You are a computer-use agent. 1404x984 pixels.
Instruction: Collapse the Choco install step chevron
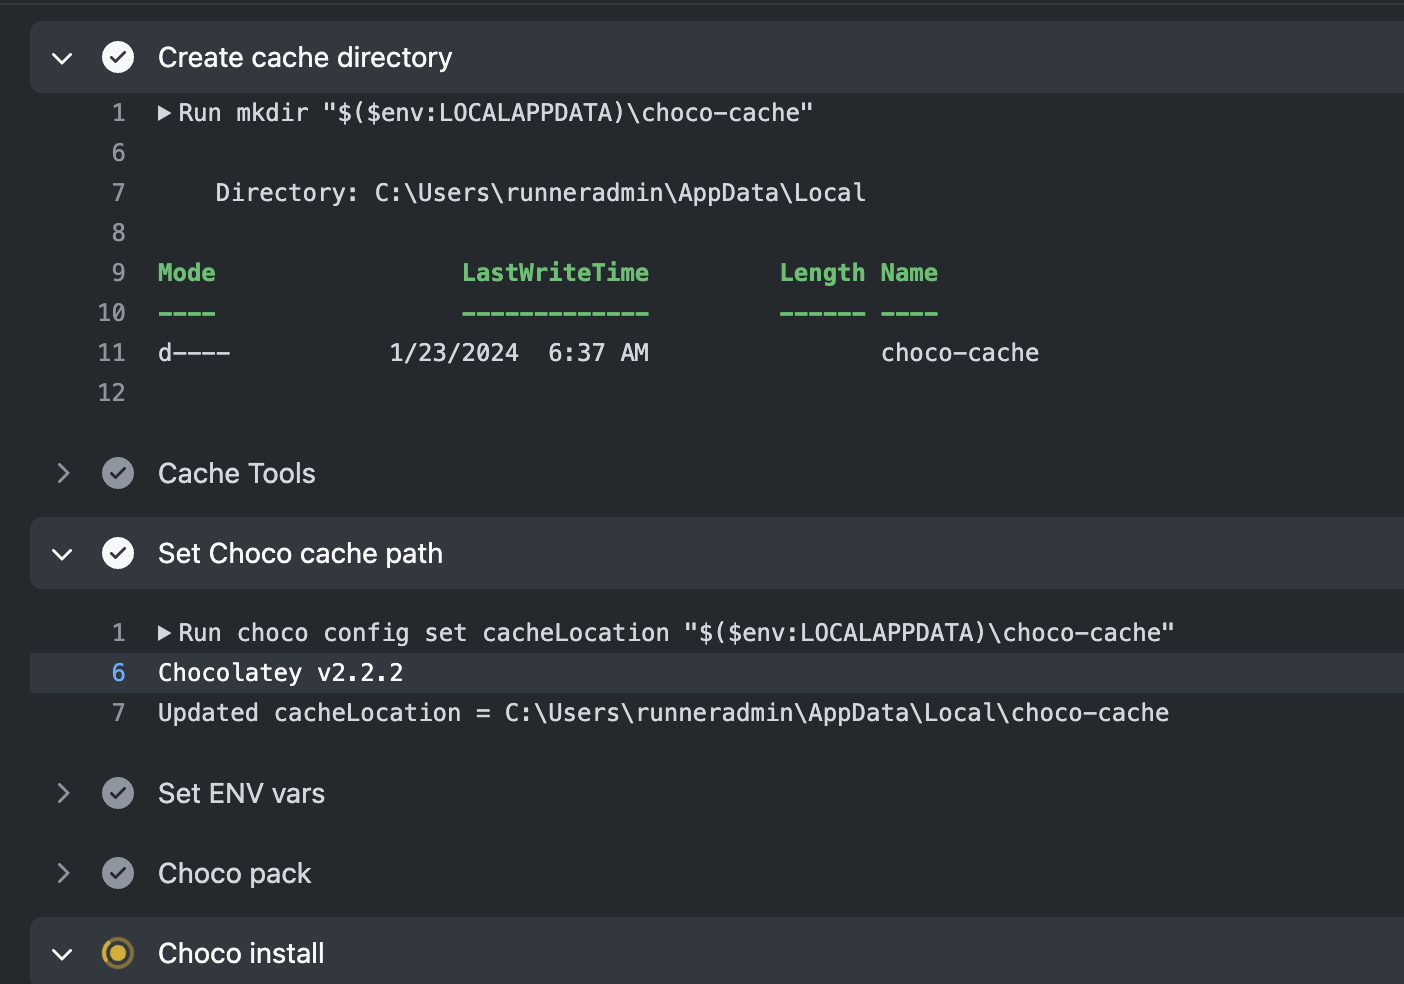coord(62,954)
